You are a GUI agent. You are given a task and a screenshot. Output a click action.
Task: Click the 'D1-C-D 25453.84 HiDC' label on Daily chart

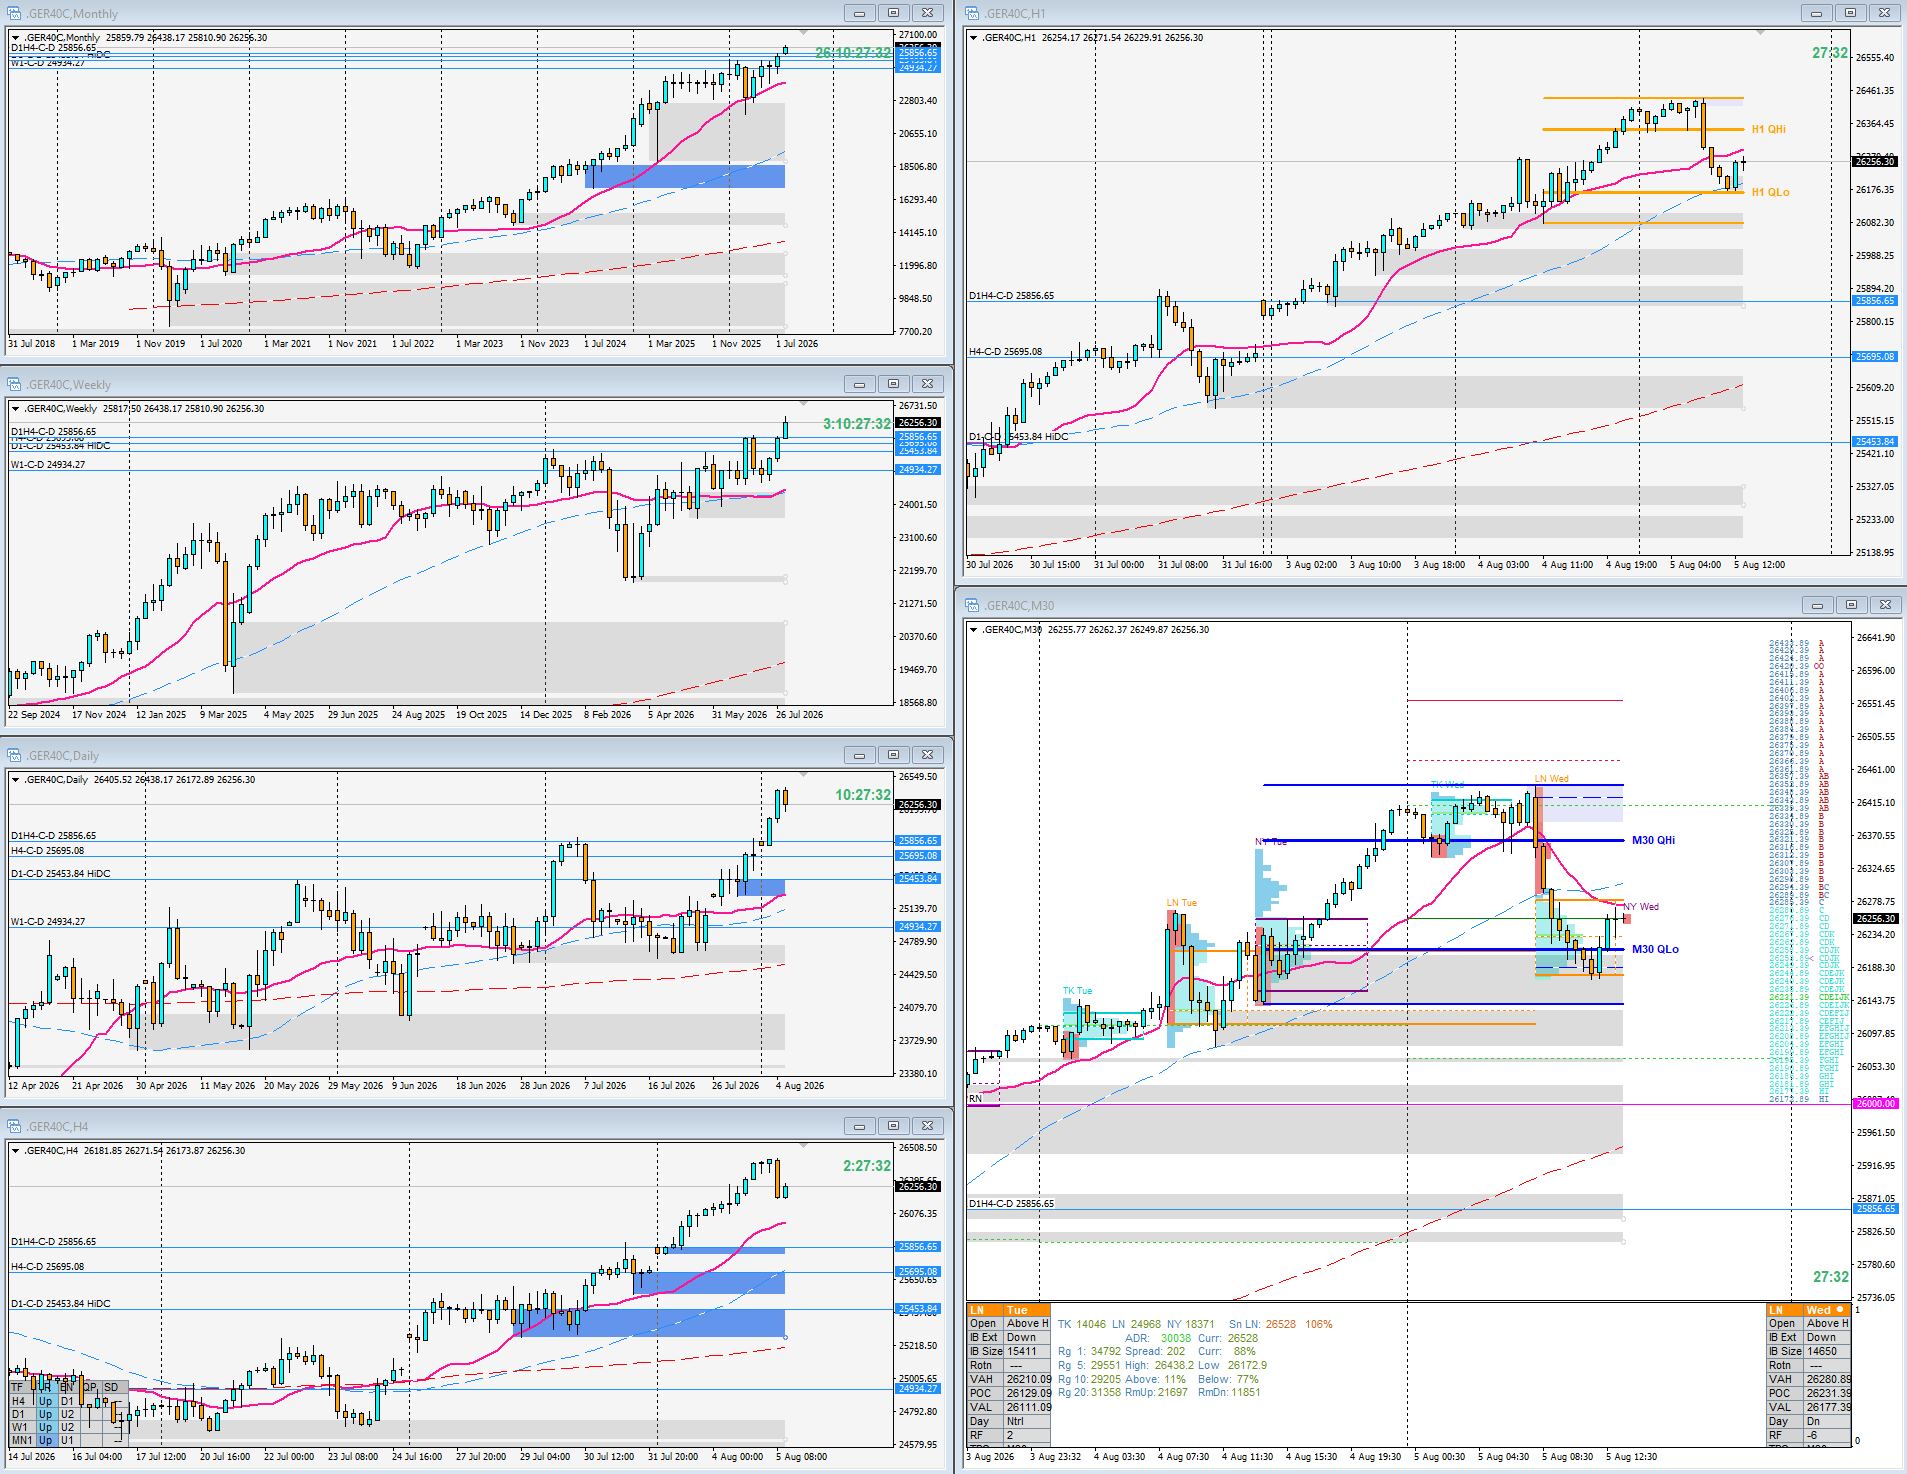tap(61, 874)
